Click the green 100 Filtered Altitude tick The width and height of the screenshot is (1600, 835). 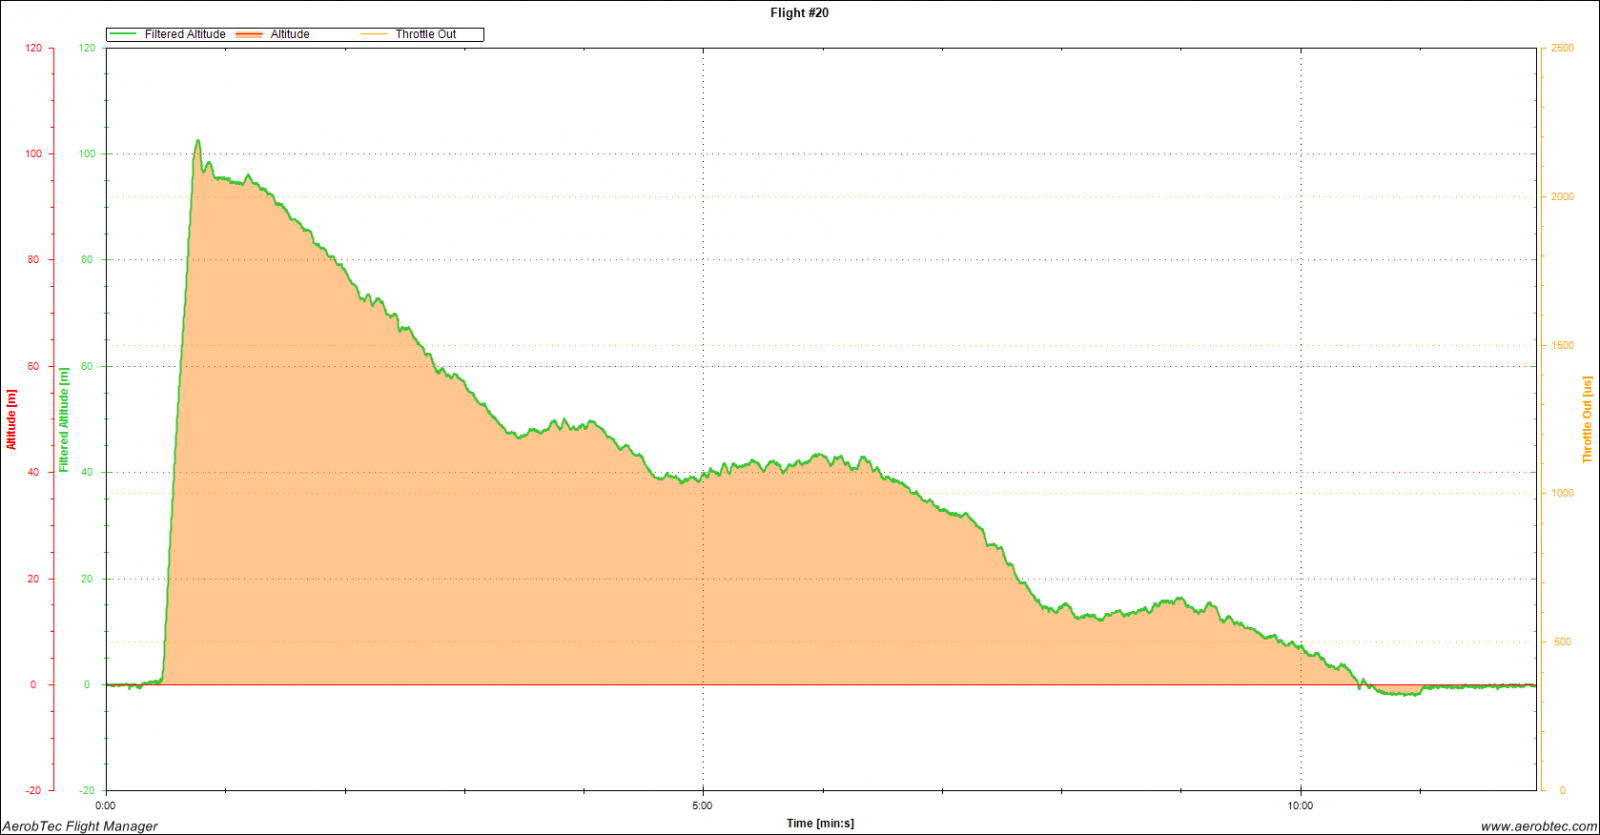tap(87, 154)
